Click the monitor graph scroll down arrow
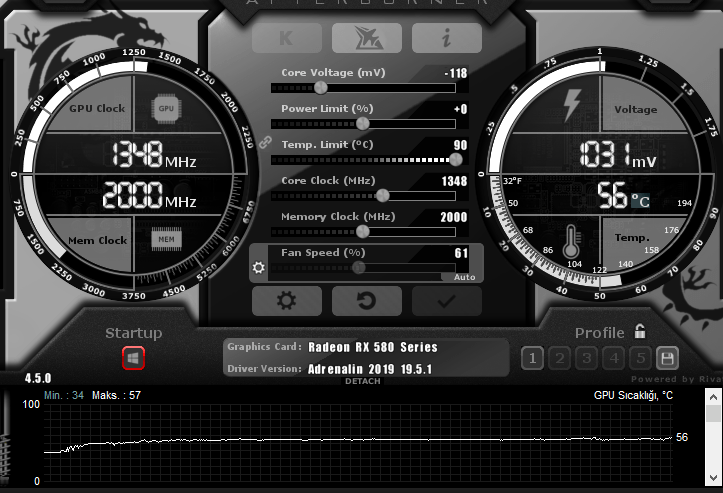The image size is (723, 493). [713, 478]
